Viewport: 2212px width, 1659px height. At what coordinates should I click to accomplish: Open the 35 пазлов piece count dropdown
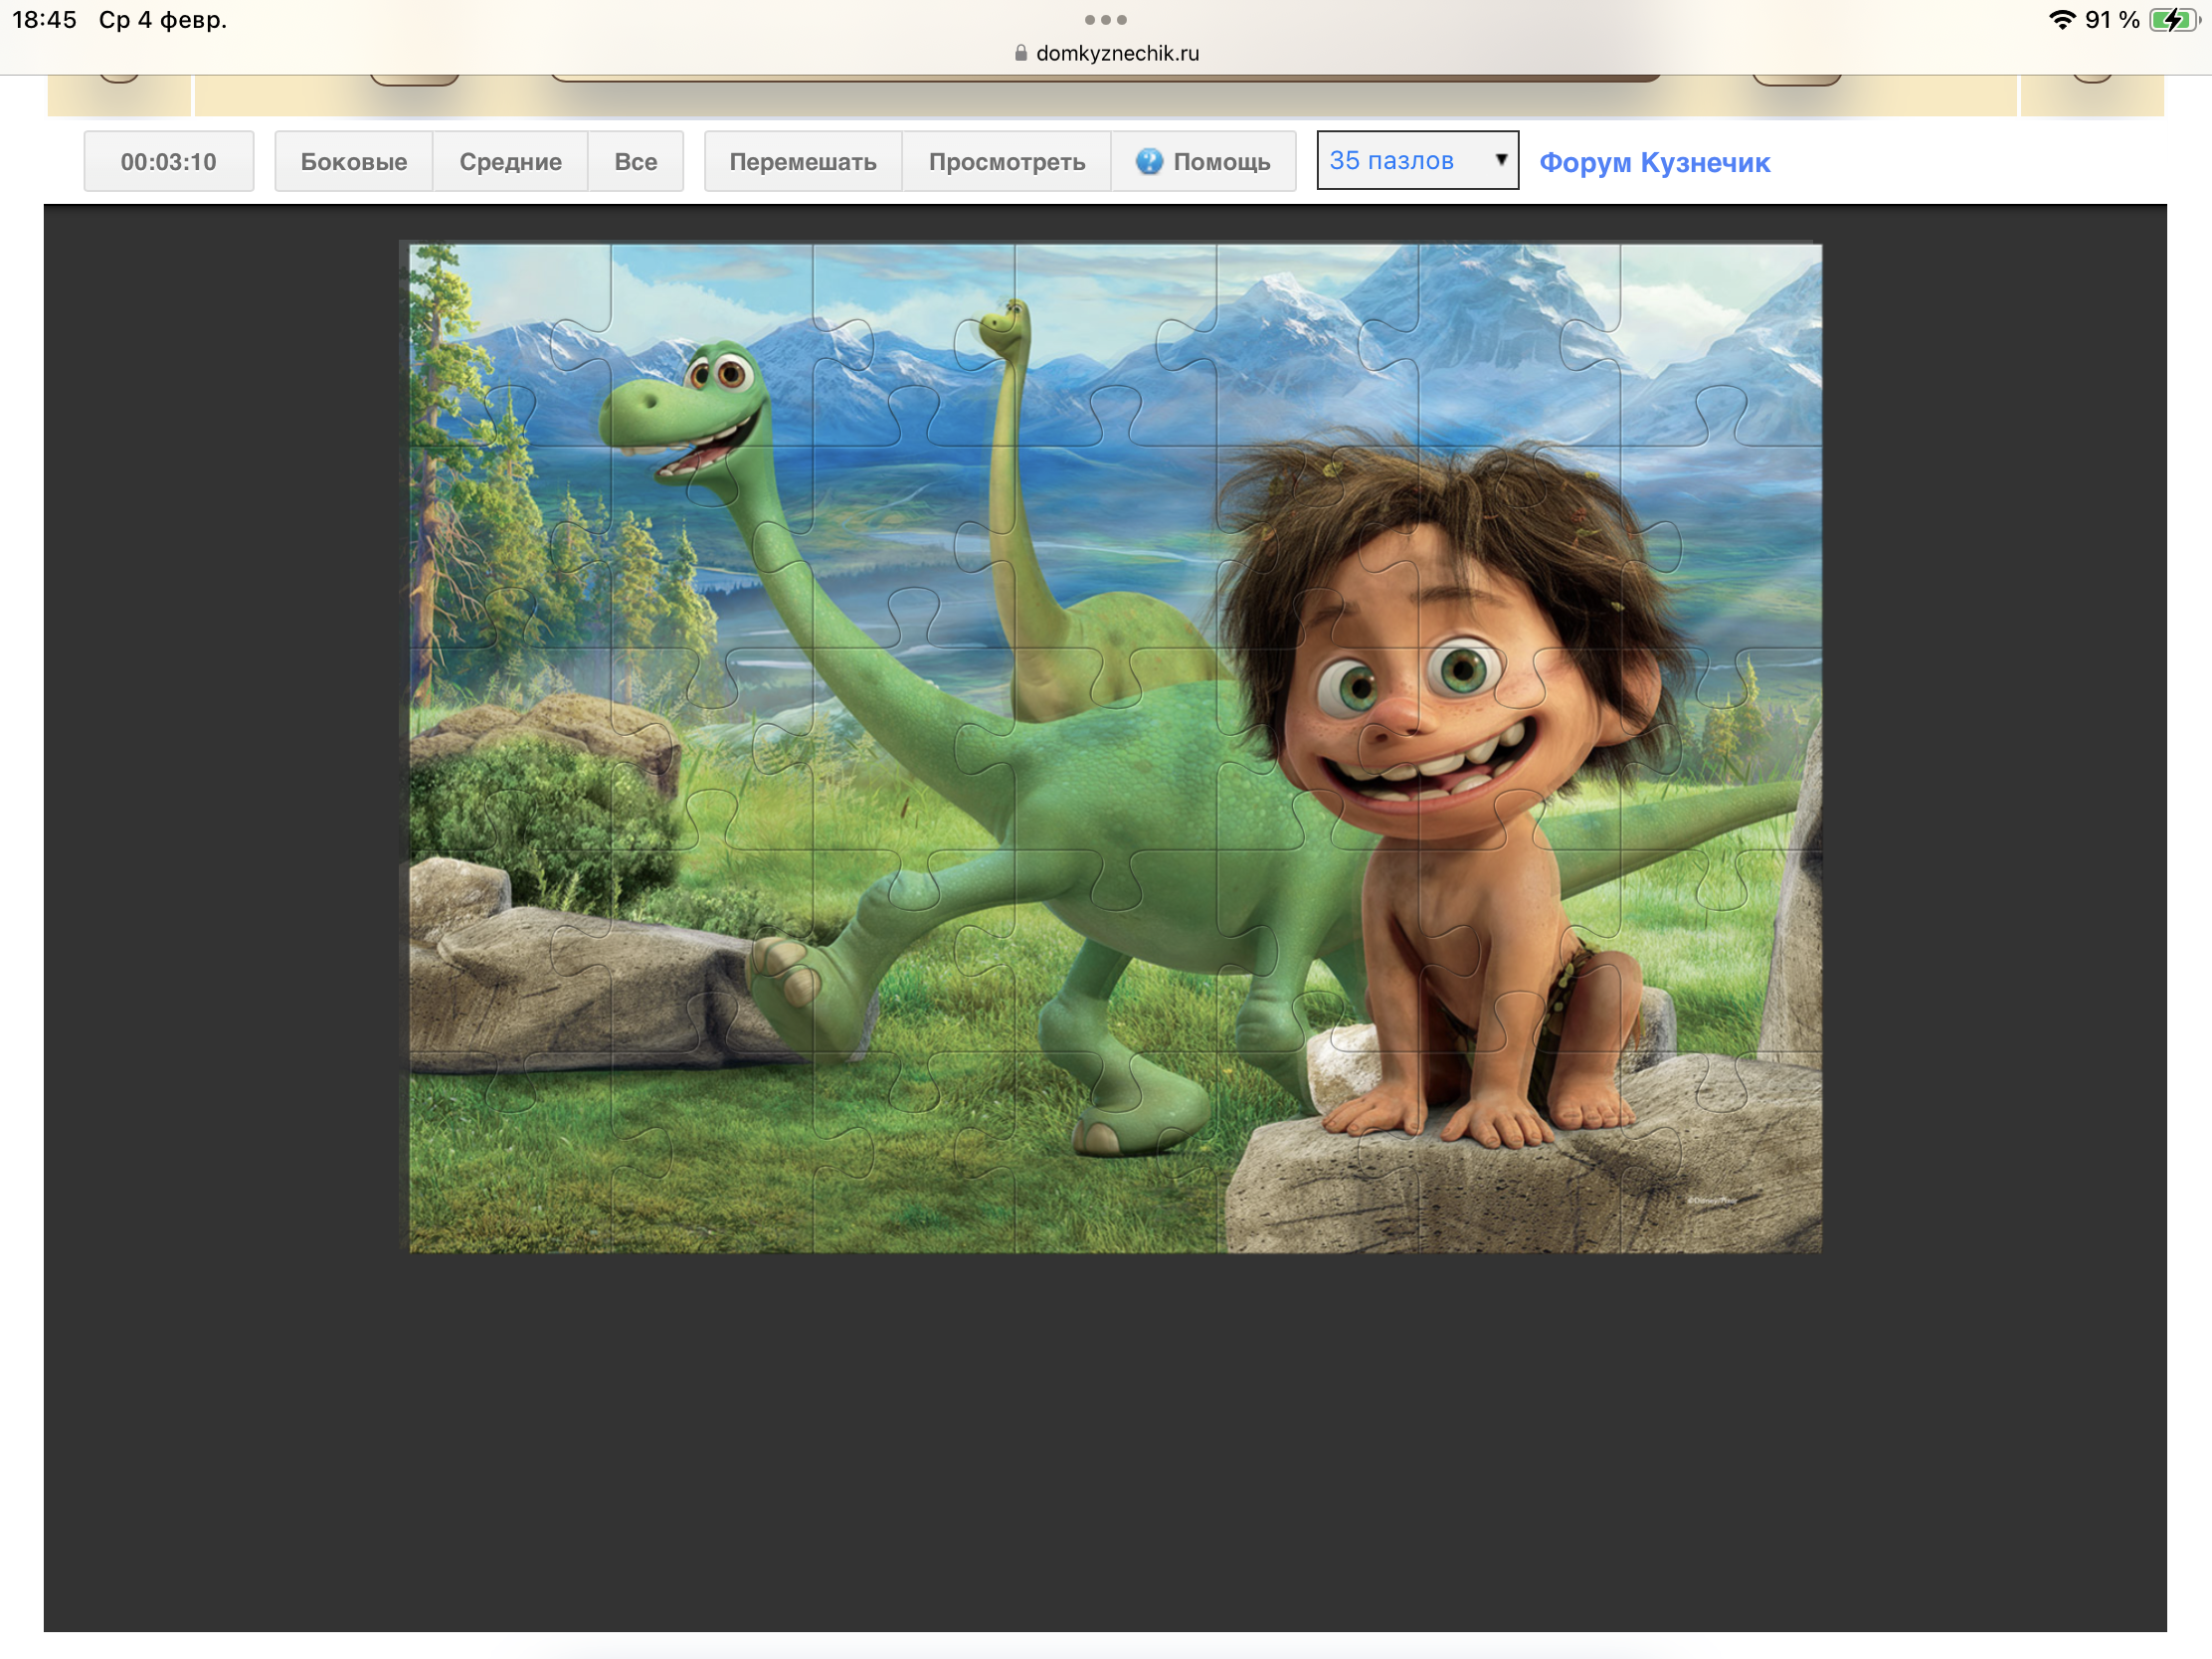tap(1417, 160)
